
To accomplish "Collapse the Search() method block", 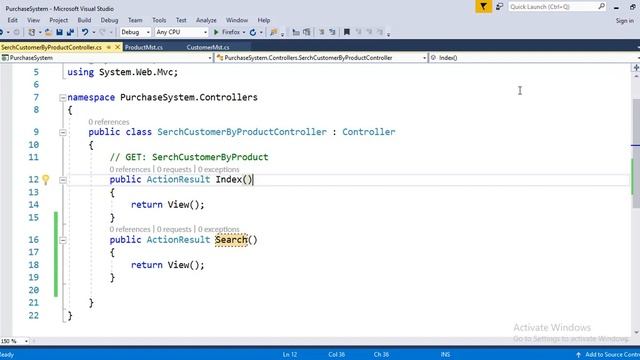I will point(62,240).
